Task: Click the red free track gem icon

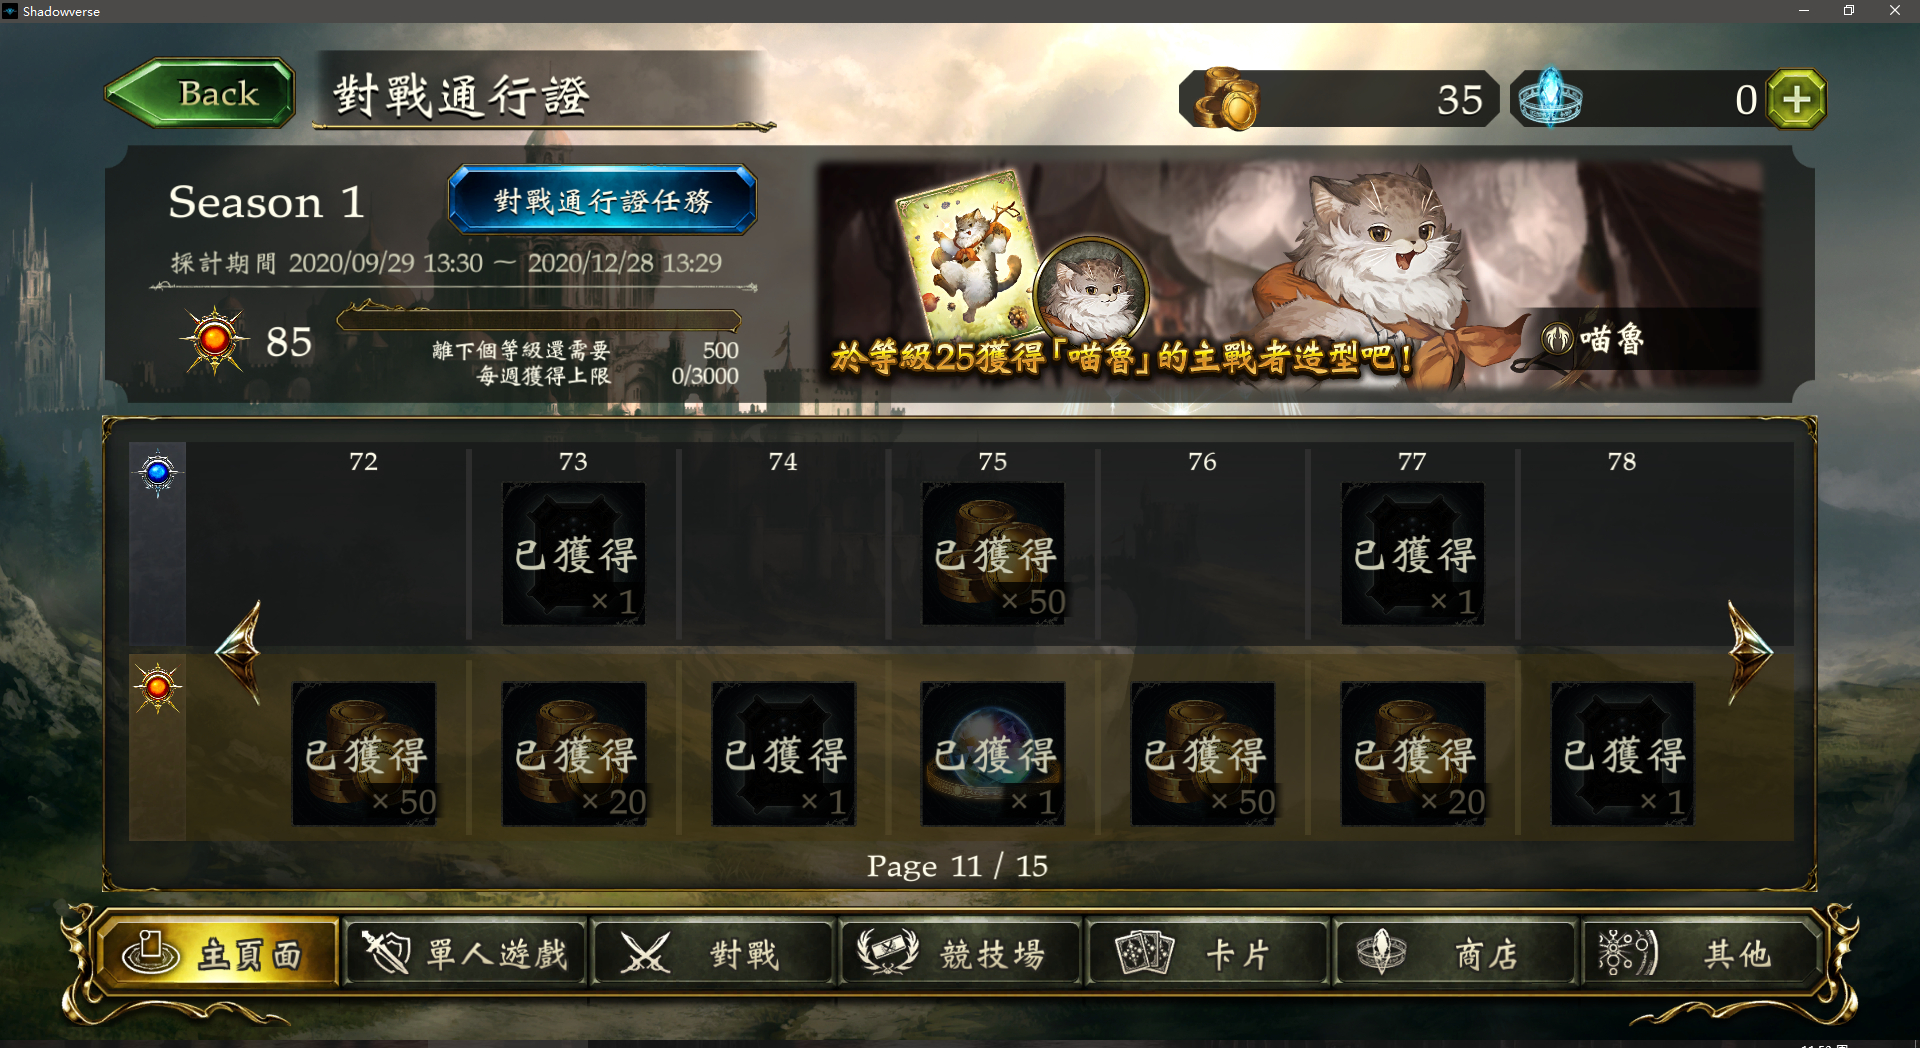Action: point(158,688)
